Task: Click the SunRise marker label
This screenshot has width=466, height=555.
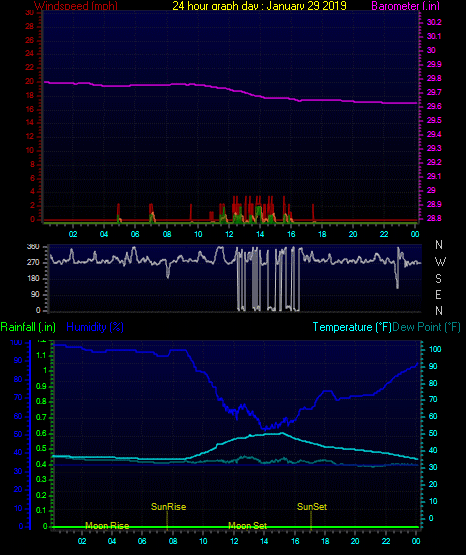Action: tap(168, 507)
